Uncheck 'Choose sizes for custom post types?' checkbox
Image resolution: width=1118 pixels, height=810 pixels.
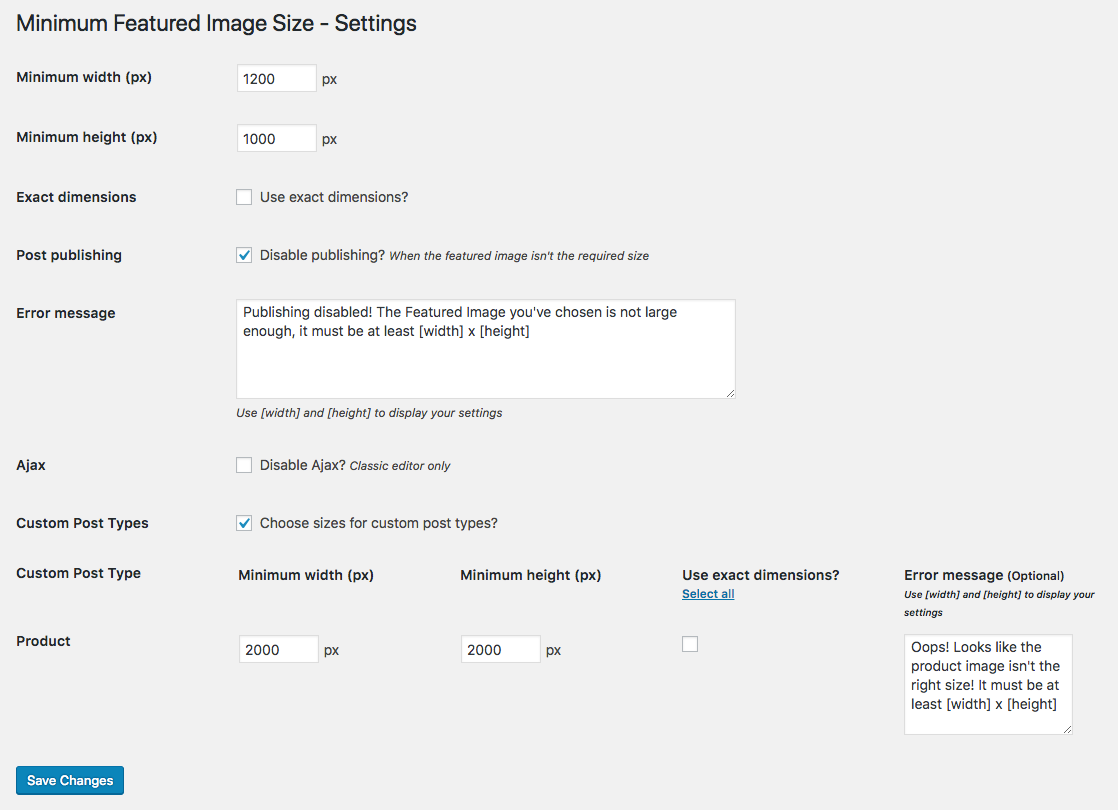coord(244,523)
